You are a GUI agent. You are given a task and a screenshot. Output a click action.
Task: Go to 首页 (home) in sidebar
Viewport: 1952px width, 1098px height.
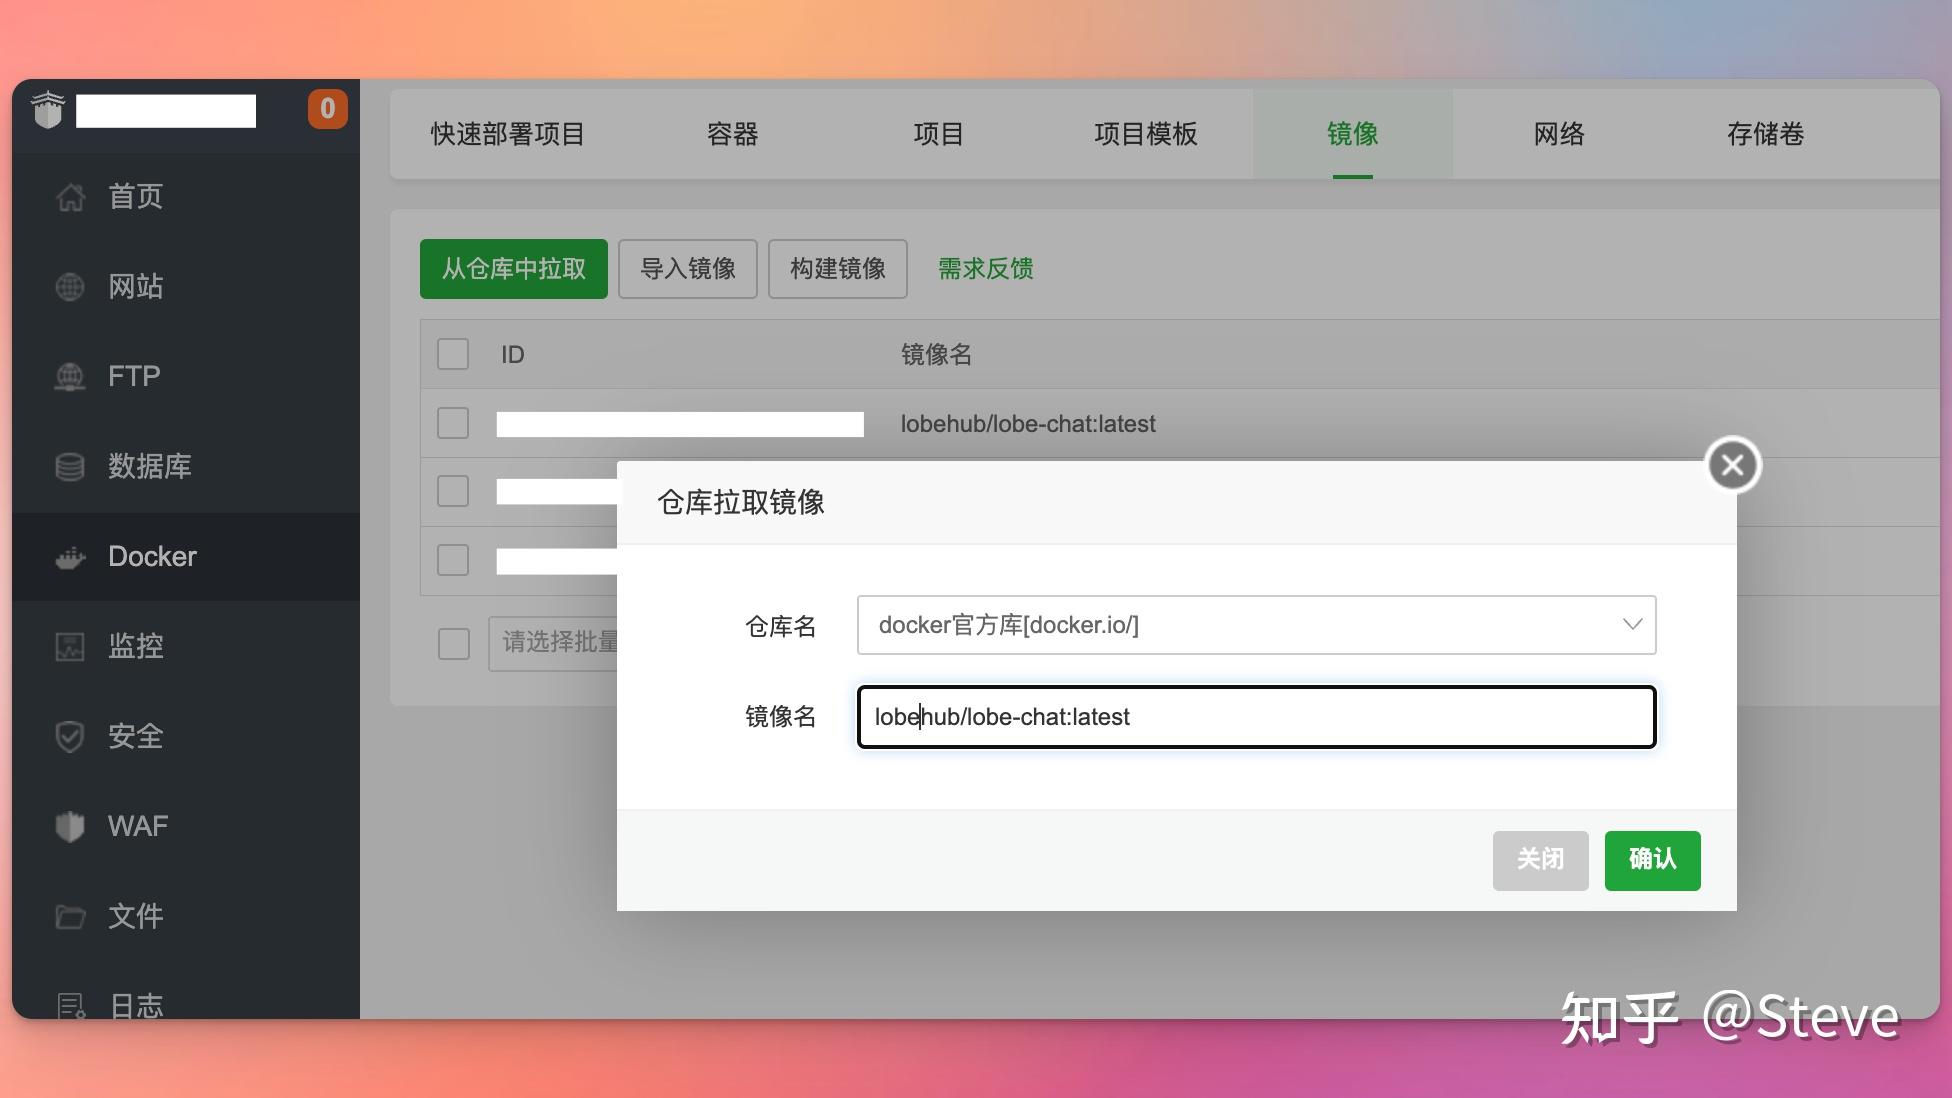[135, 197]
